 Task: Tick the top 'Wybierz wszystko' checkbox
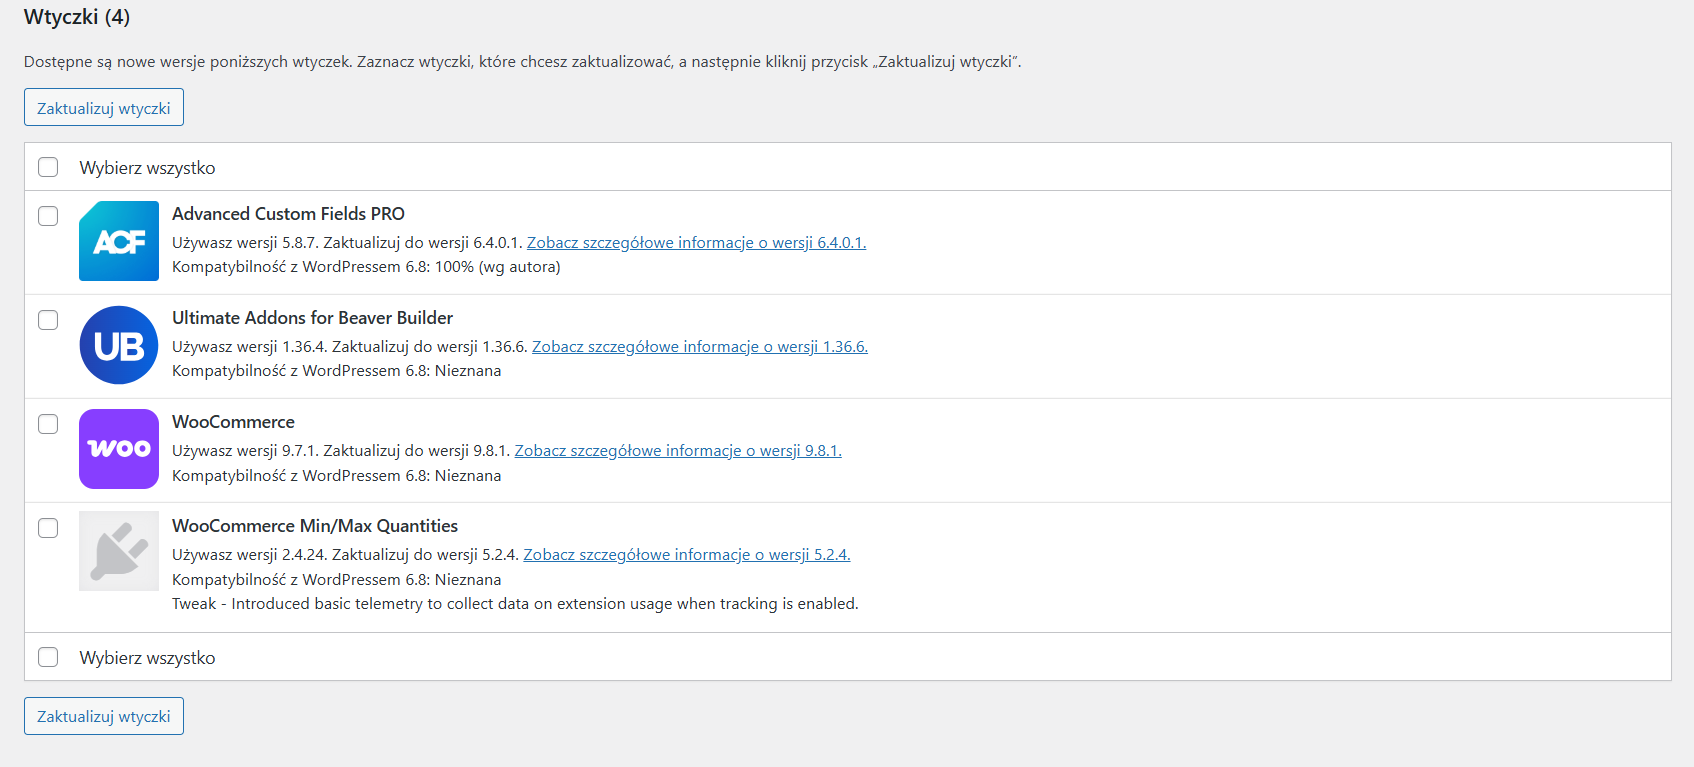coord(48,167)
